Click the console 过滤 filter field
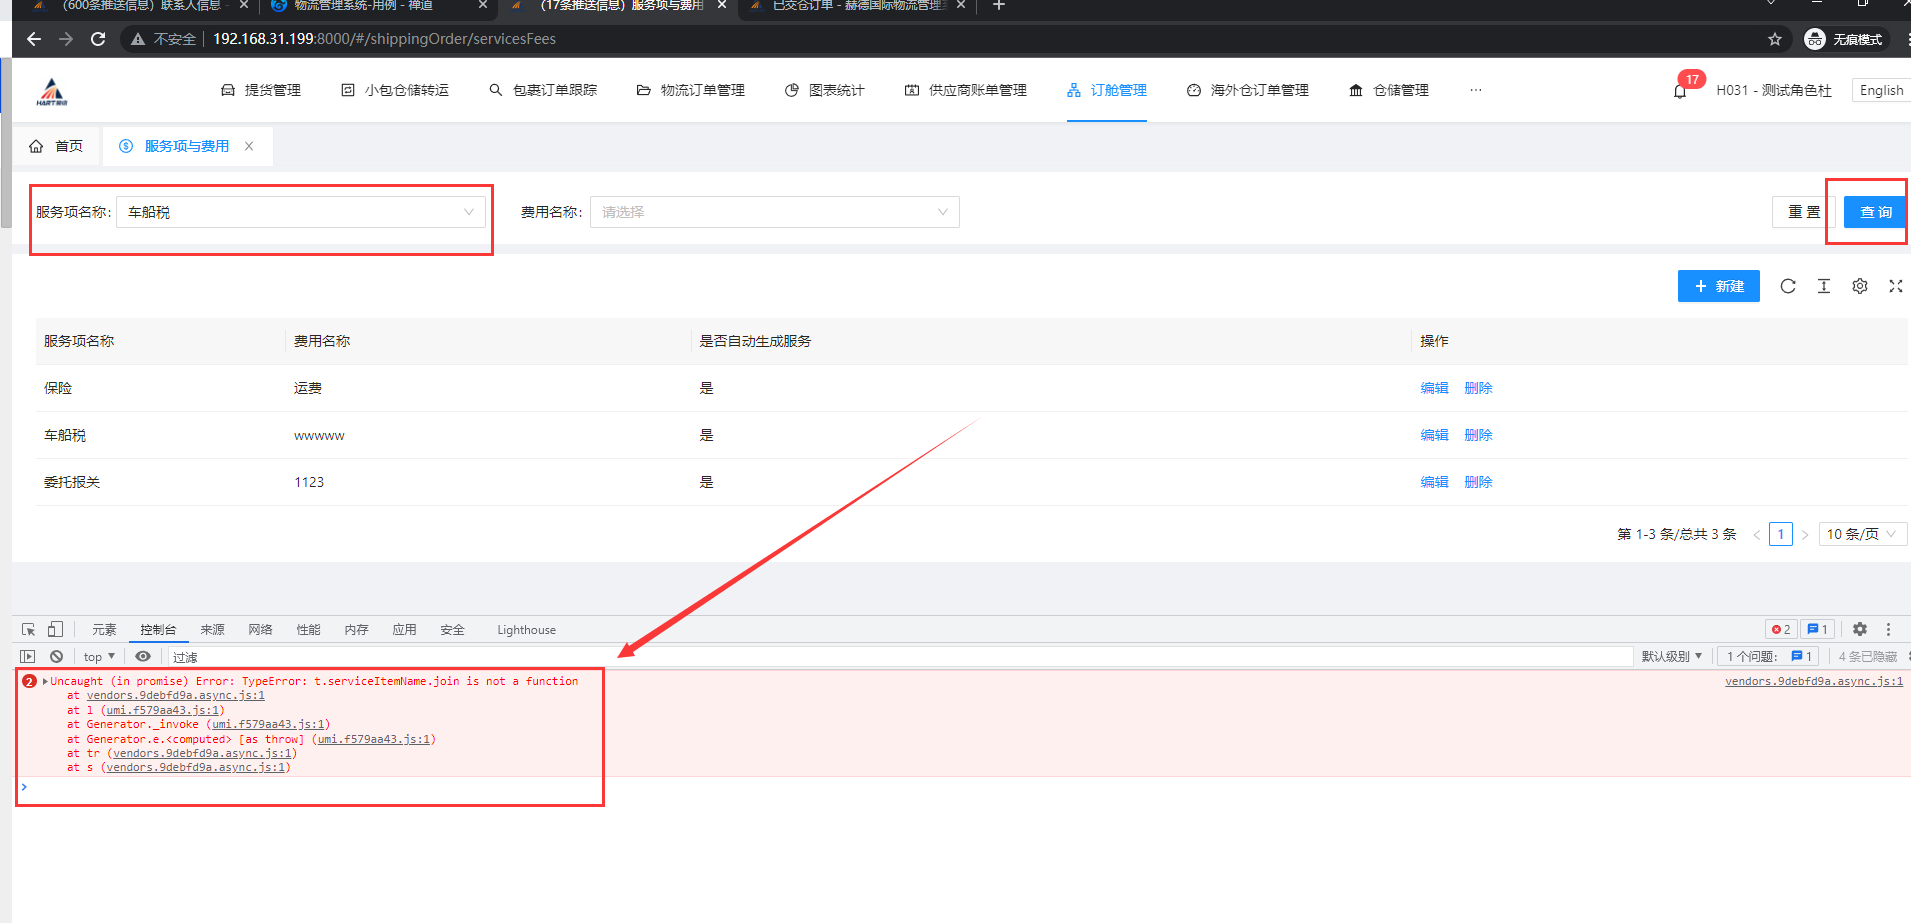Image resolution: width=1911 pixels, height=923 pixels. pyautogui.click(x=900, y=656)
